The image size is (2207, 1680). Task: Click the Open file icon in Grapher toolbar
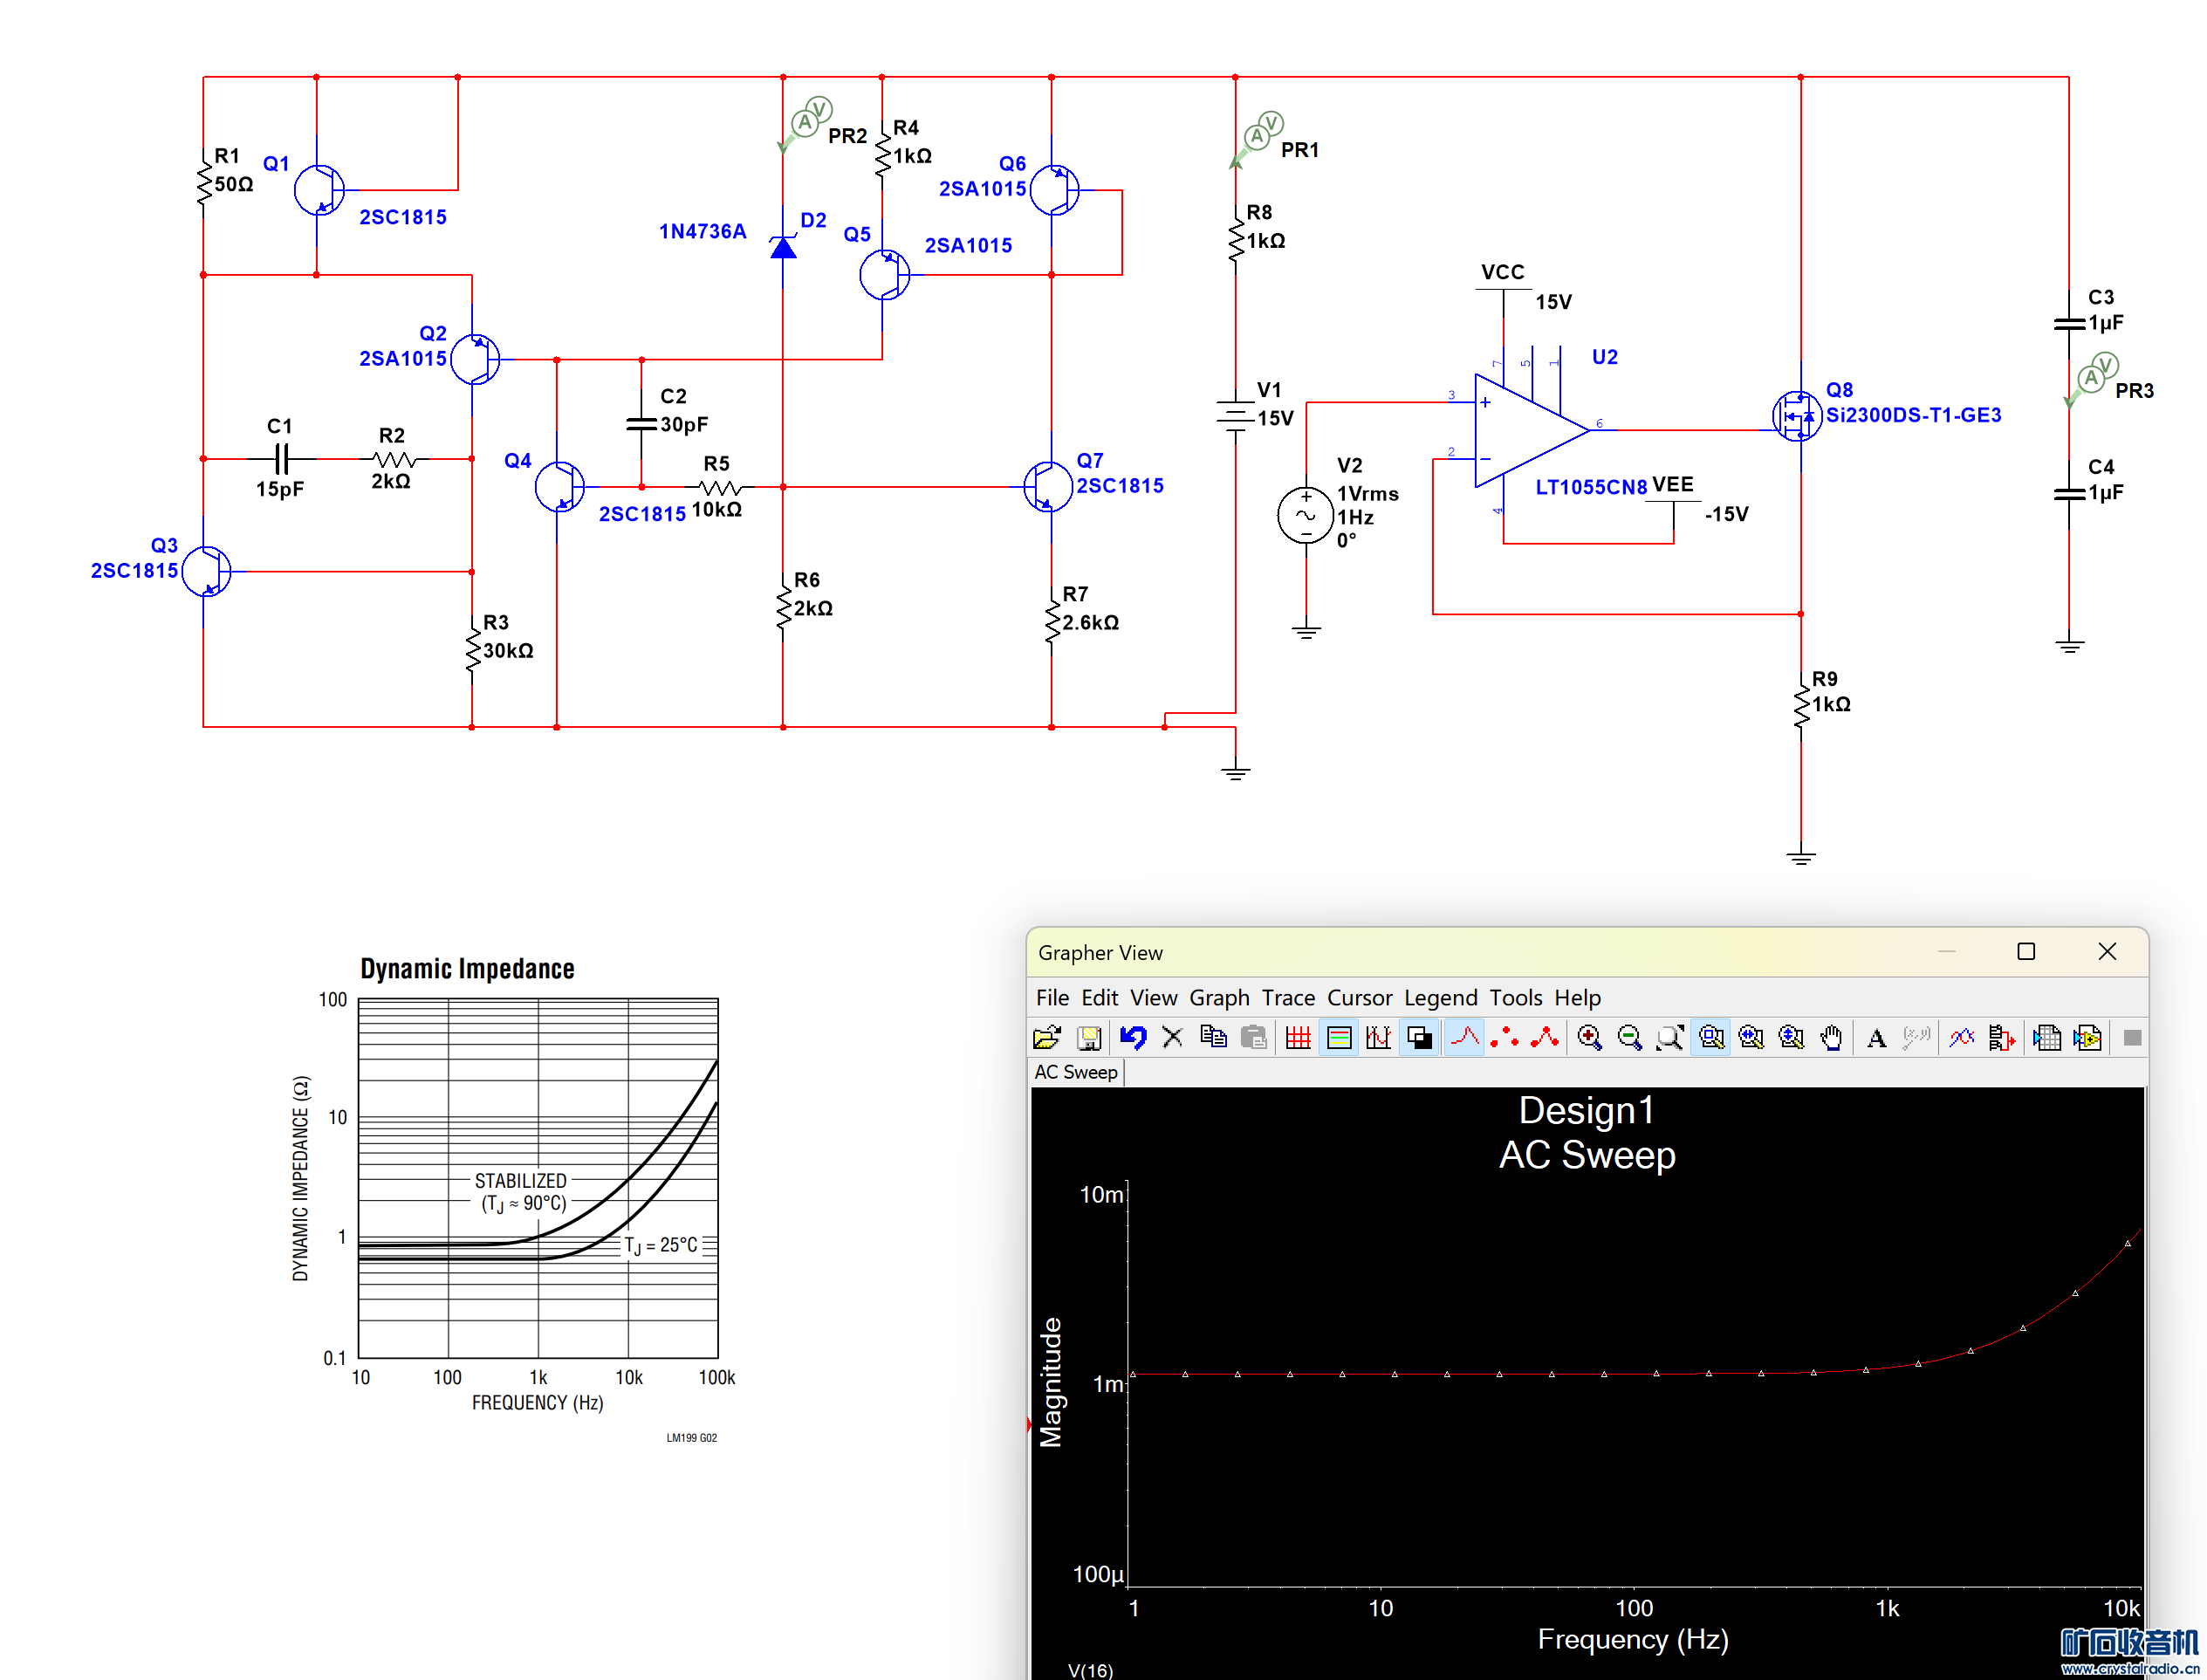[1046, 1038]
